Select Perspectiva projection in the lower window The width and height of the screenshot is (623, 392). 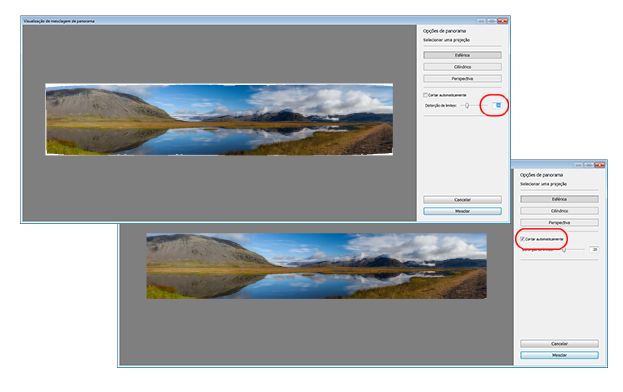tap(559, 222)
